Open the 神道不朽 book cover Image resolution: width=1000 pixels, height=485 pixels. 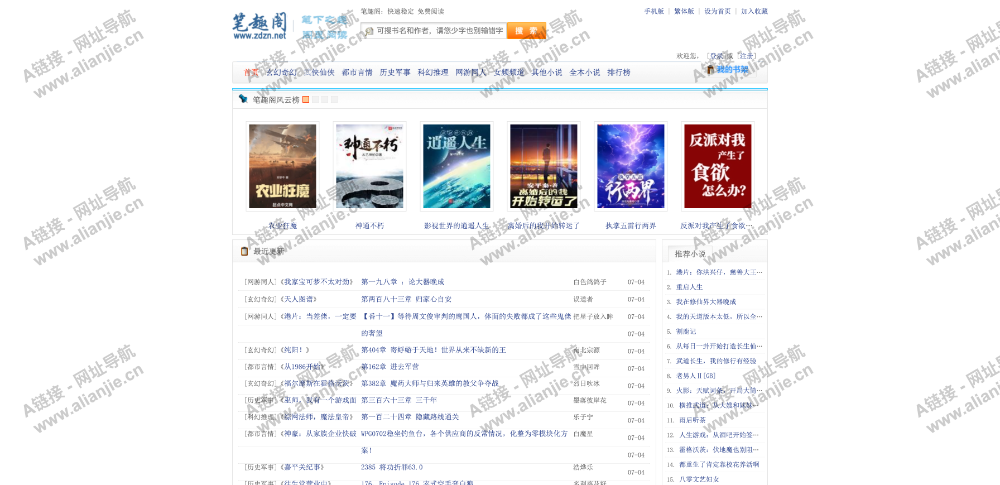pos(369,166)
